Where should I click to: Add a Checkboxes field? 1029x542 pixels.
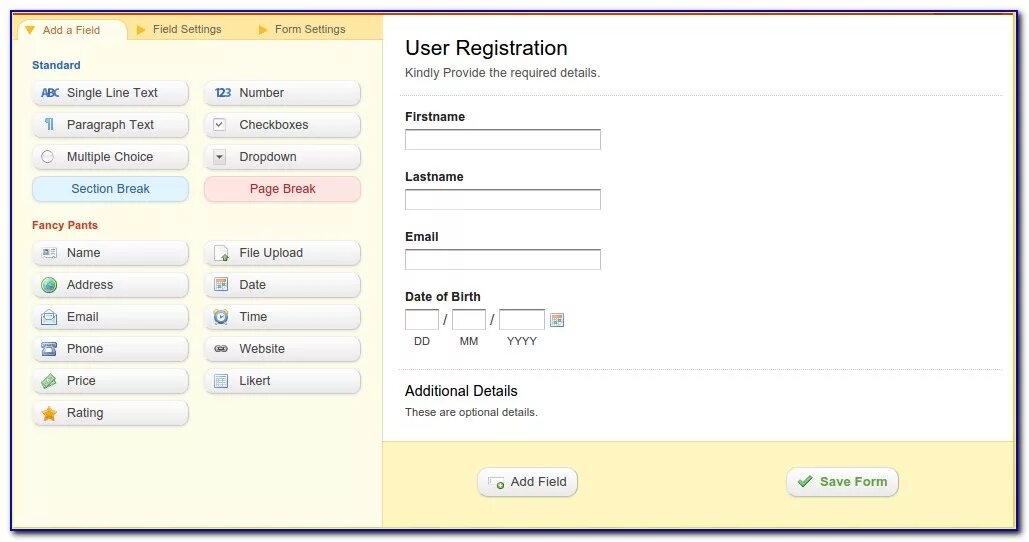(x=282, y=125)
